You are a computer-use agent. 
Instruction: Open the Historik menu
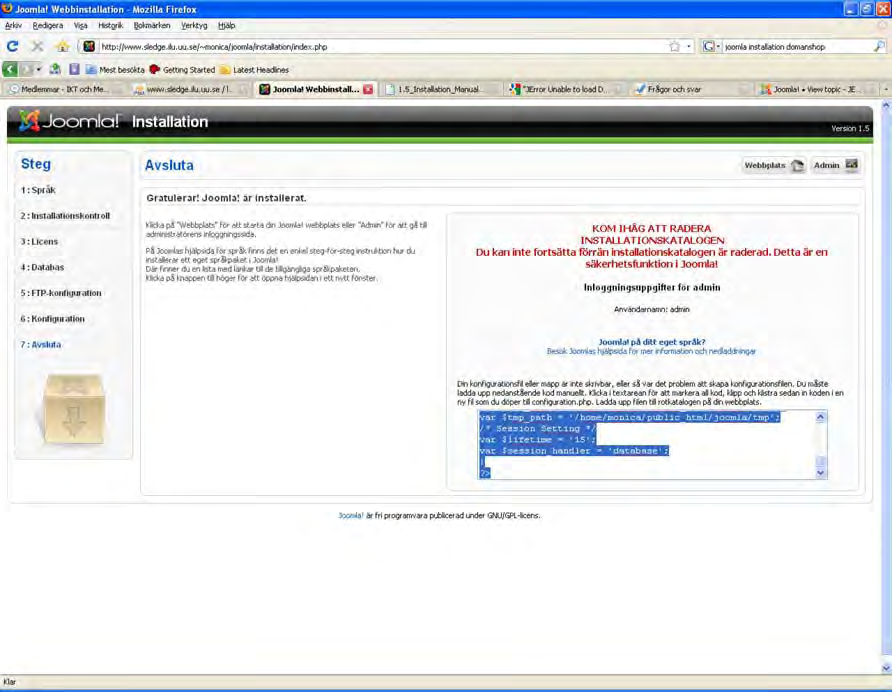[110, 26]
